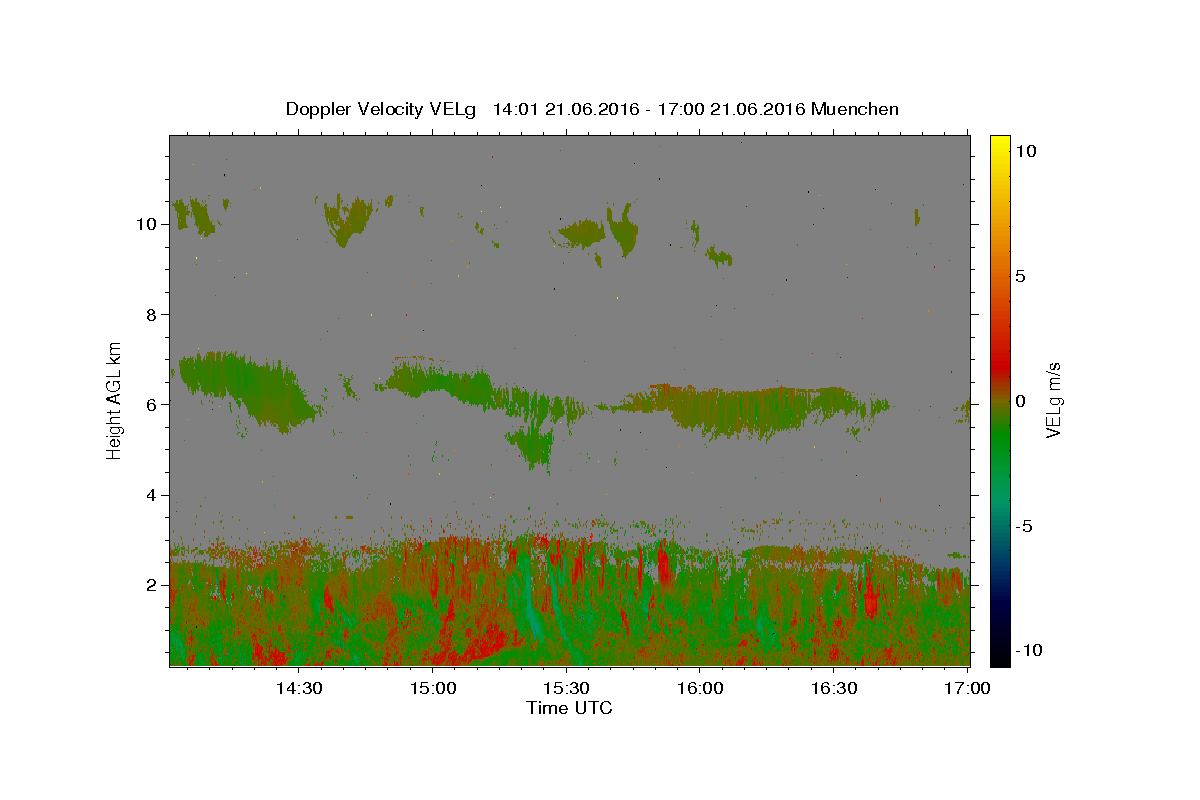Click the colorbar value '0'
This screenshot has height=800, width=1200.
1021,401
